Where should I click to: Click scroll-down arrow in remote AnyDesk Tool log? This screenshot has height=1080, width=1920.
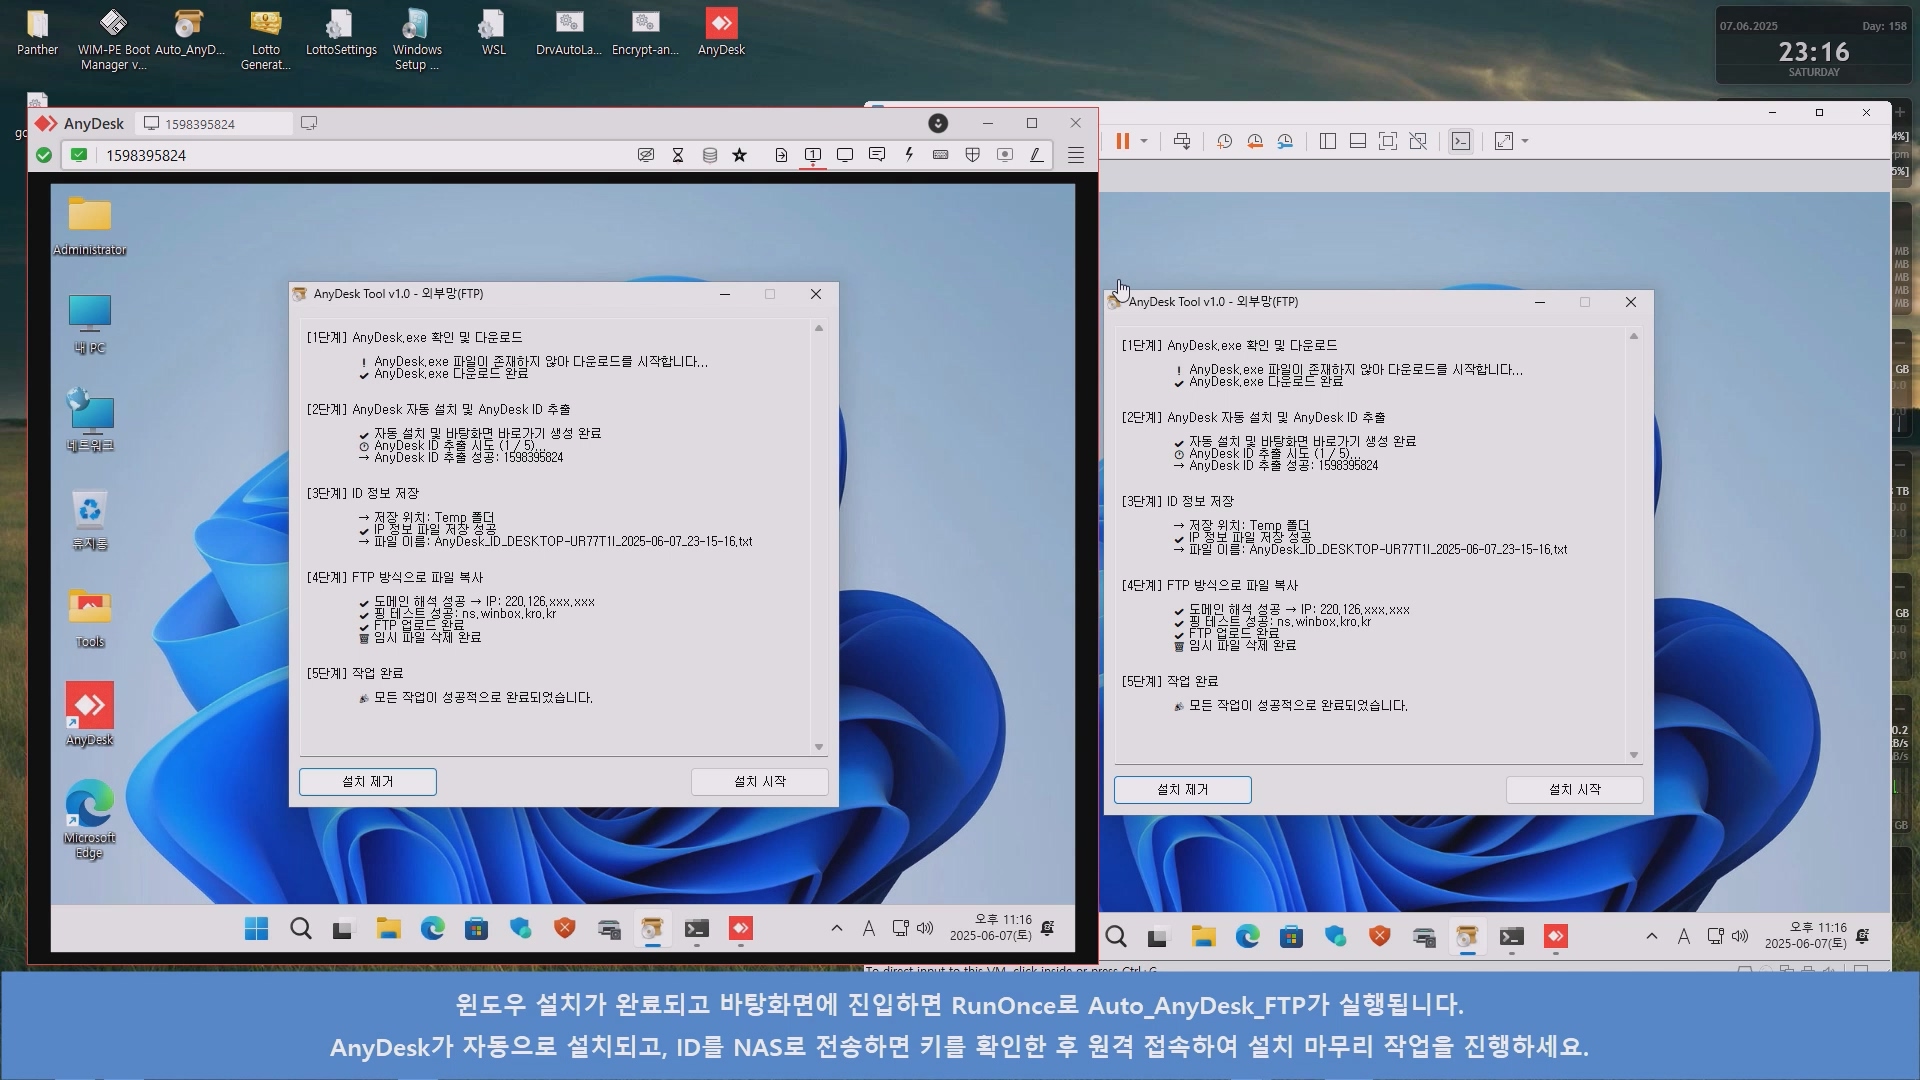tap(819, 747)
